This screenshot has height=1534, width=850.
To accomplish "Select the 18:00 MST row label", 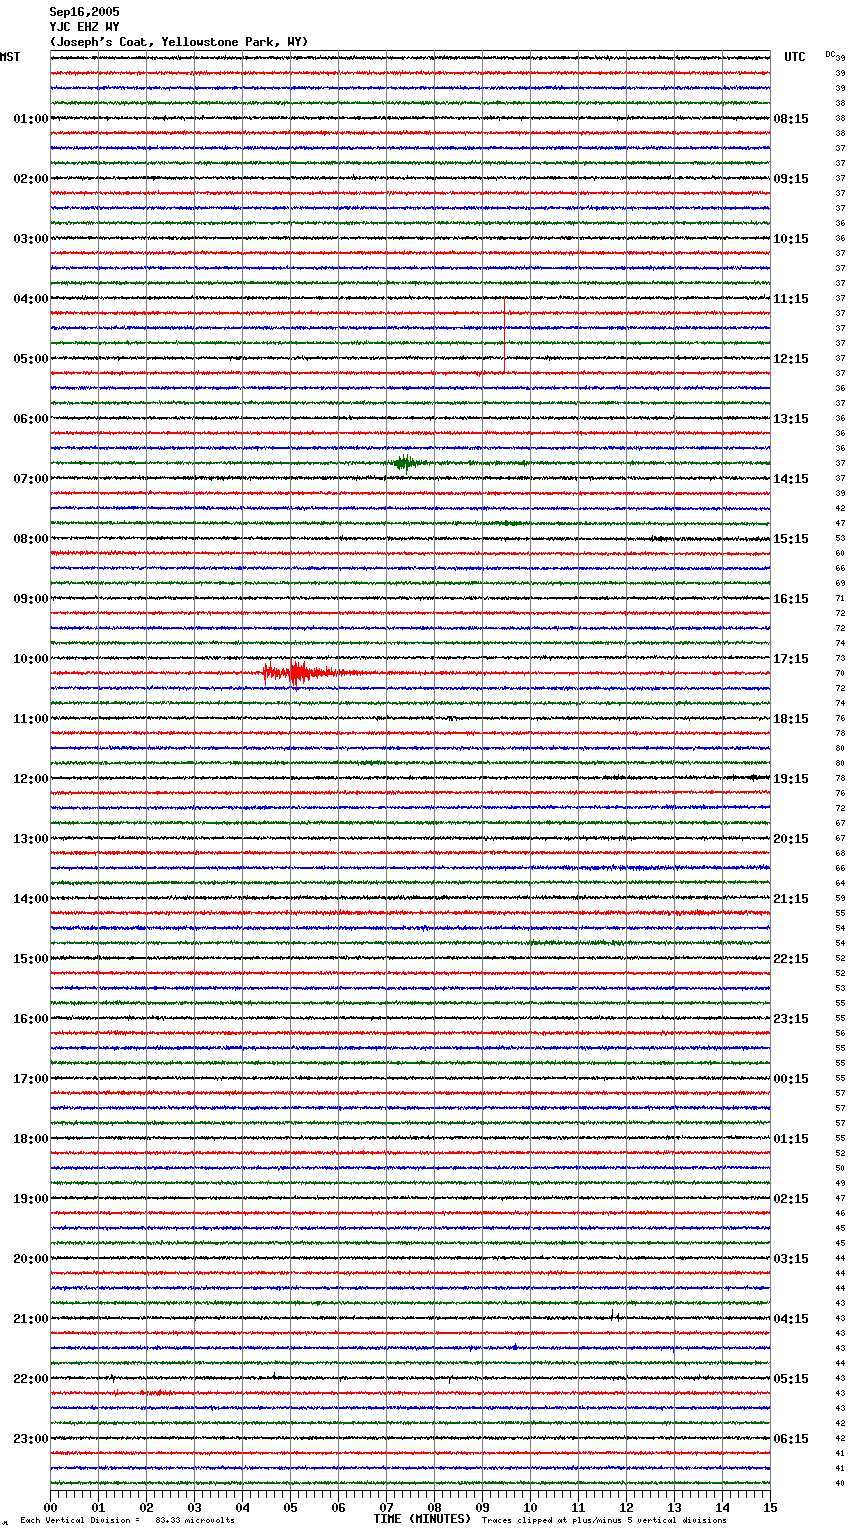I will (31, 1139).
